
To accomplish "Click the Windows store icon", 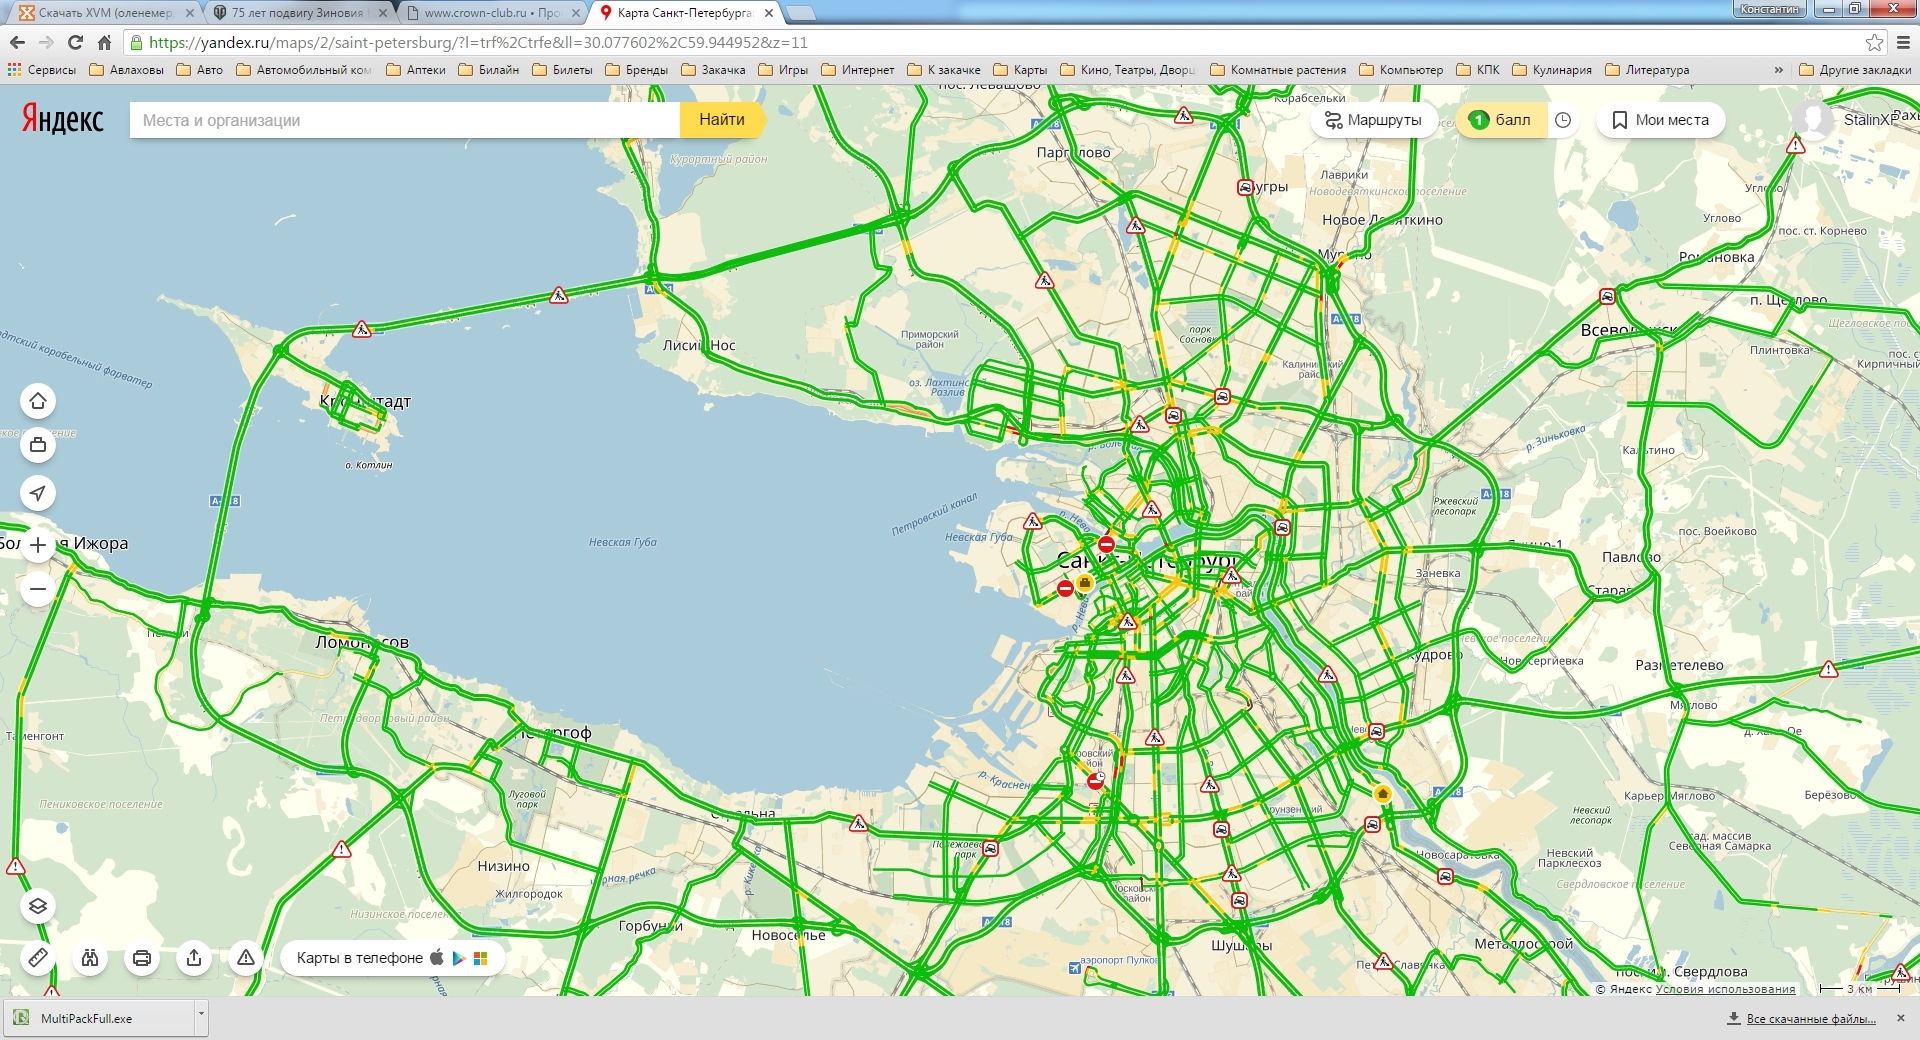I will 480,958.
